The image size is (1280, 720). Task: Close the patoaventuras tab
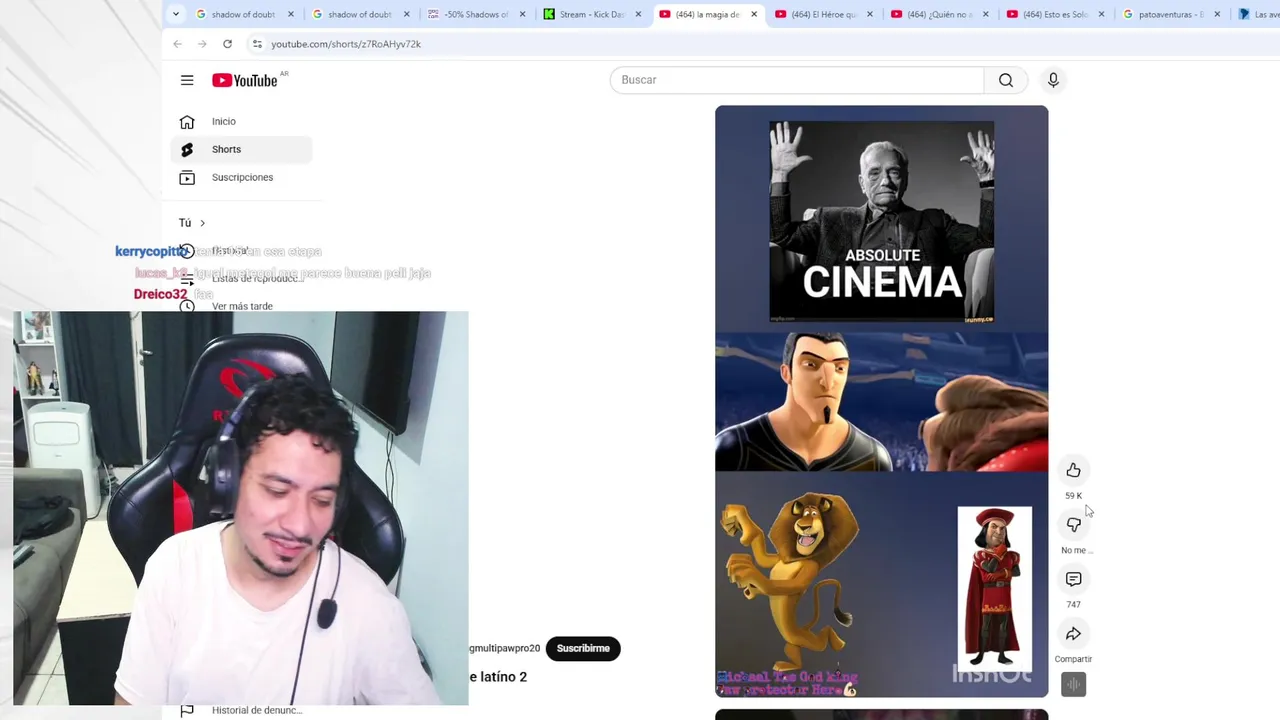[x=1218, y=14]
